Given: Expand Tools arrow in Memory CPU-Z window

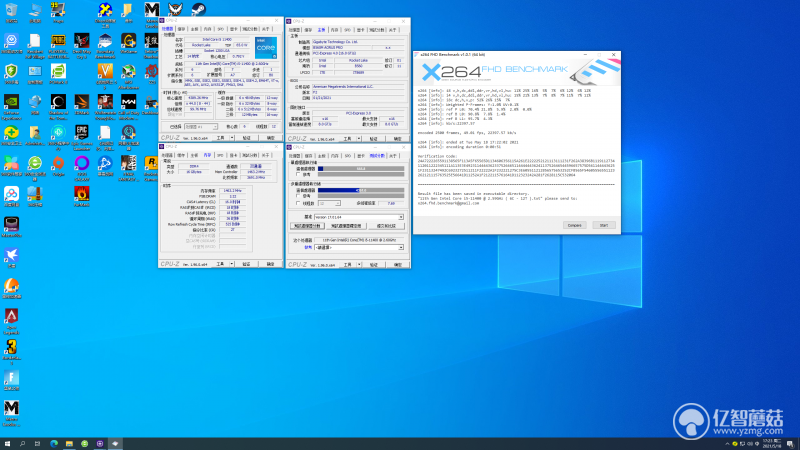Looking at the screenshot, I should point(232,264).
